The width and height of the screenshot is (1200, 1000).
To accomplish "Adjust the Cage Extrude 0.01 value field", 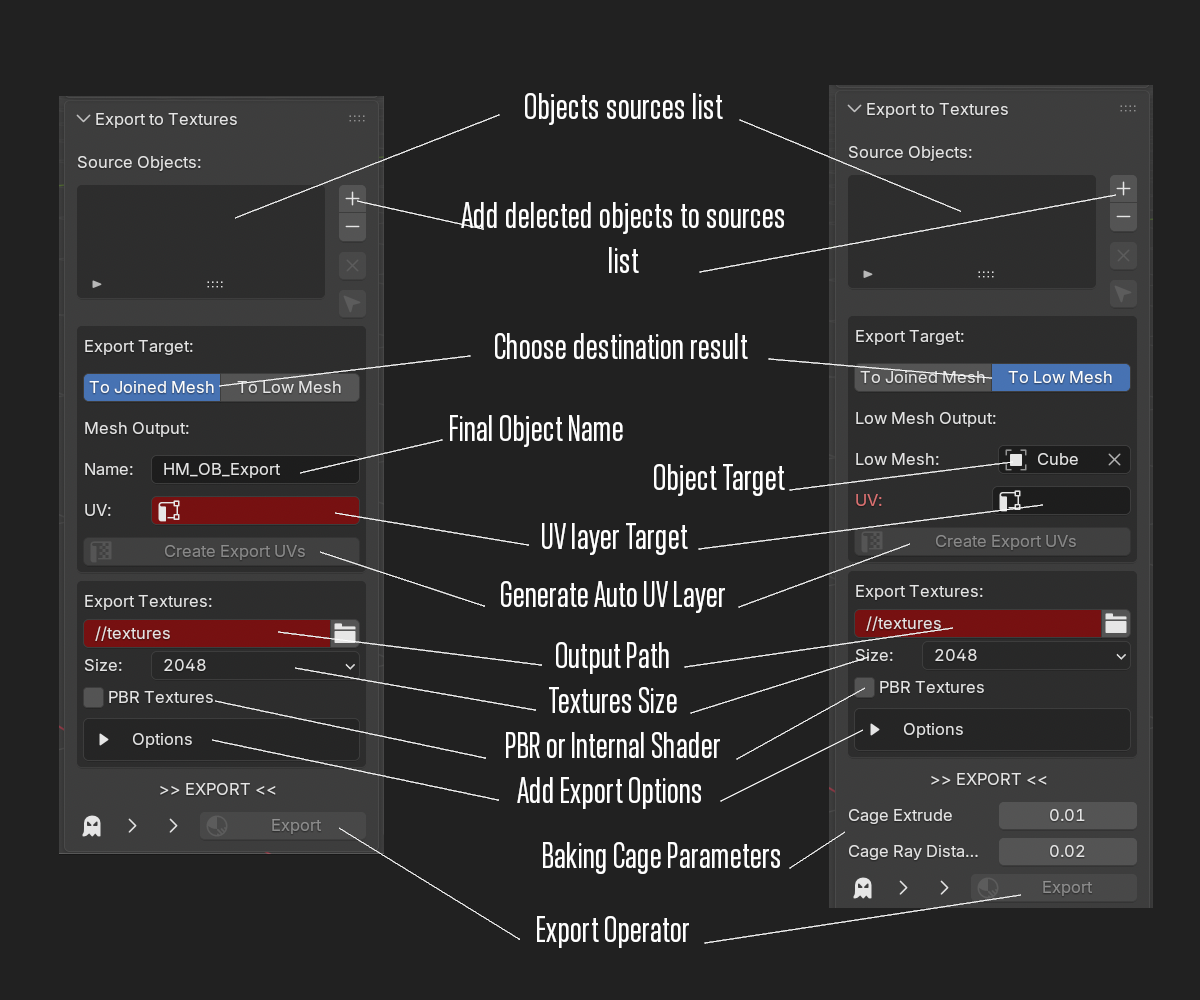I will [x=1067, y=816].
